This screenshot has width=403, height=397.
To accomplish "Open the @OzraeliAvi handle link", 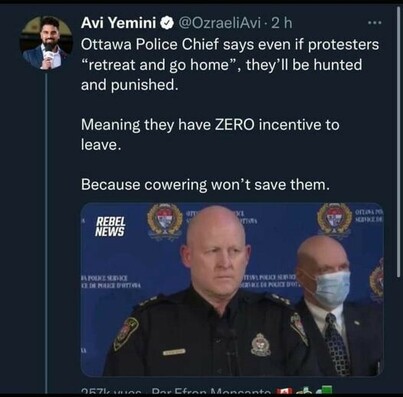I will pyautogui.click(x=220, y=23).
